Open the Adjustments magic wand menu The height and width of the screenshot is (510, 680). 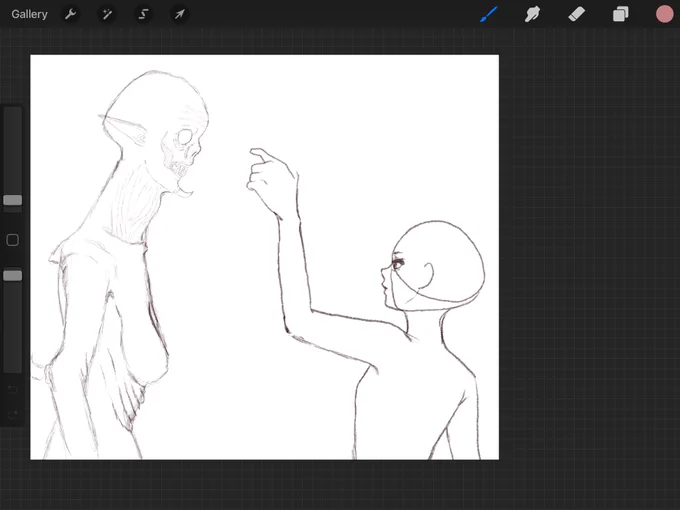[x=107, y=14]
